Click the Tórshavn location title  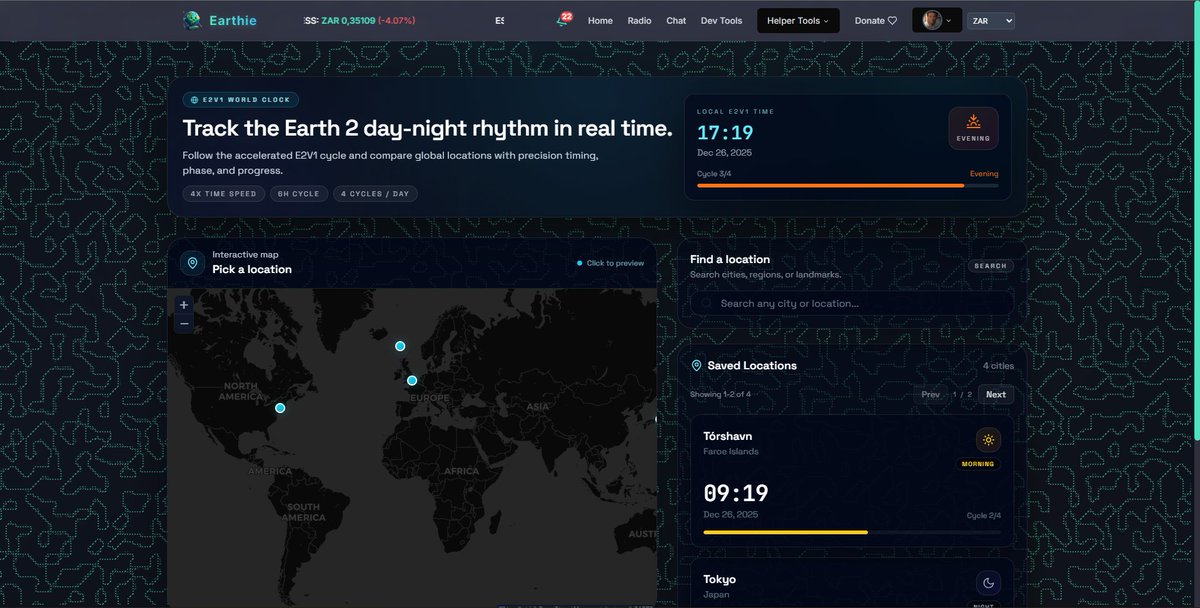coord(728,436)
